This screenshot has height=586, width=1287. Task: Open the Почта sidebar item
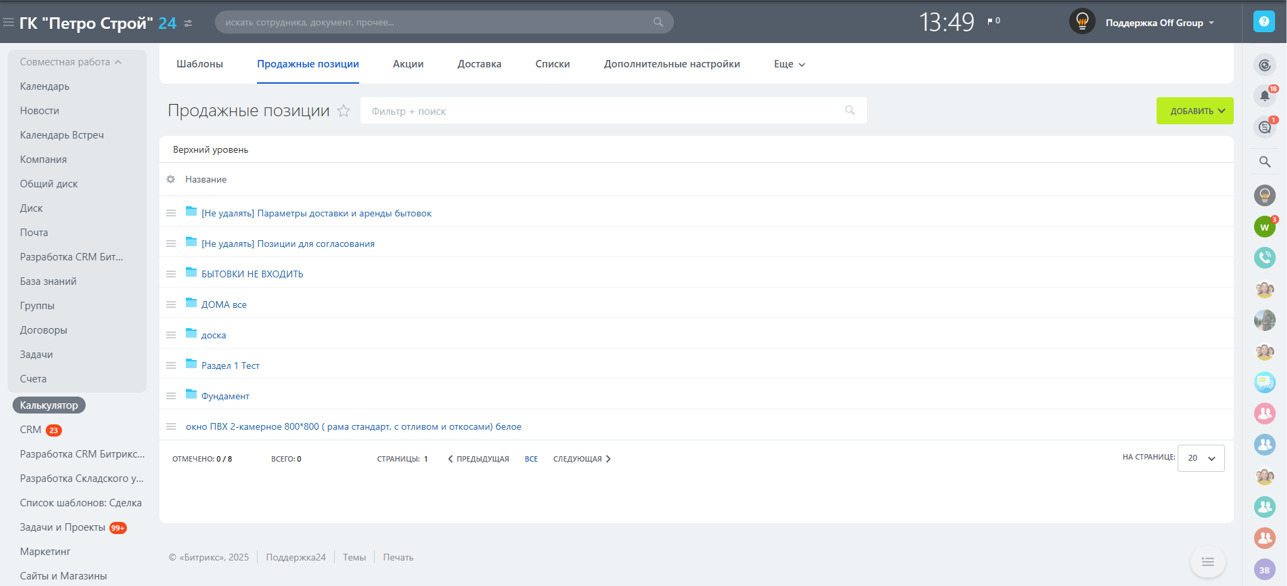click(x=34, y=233)
